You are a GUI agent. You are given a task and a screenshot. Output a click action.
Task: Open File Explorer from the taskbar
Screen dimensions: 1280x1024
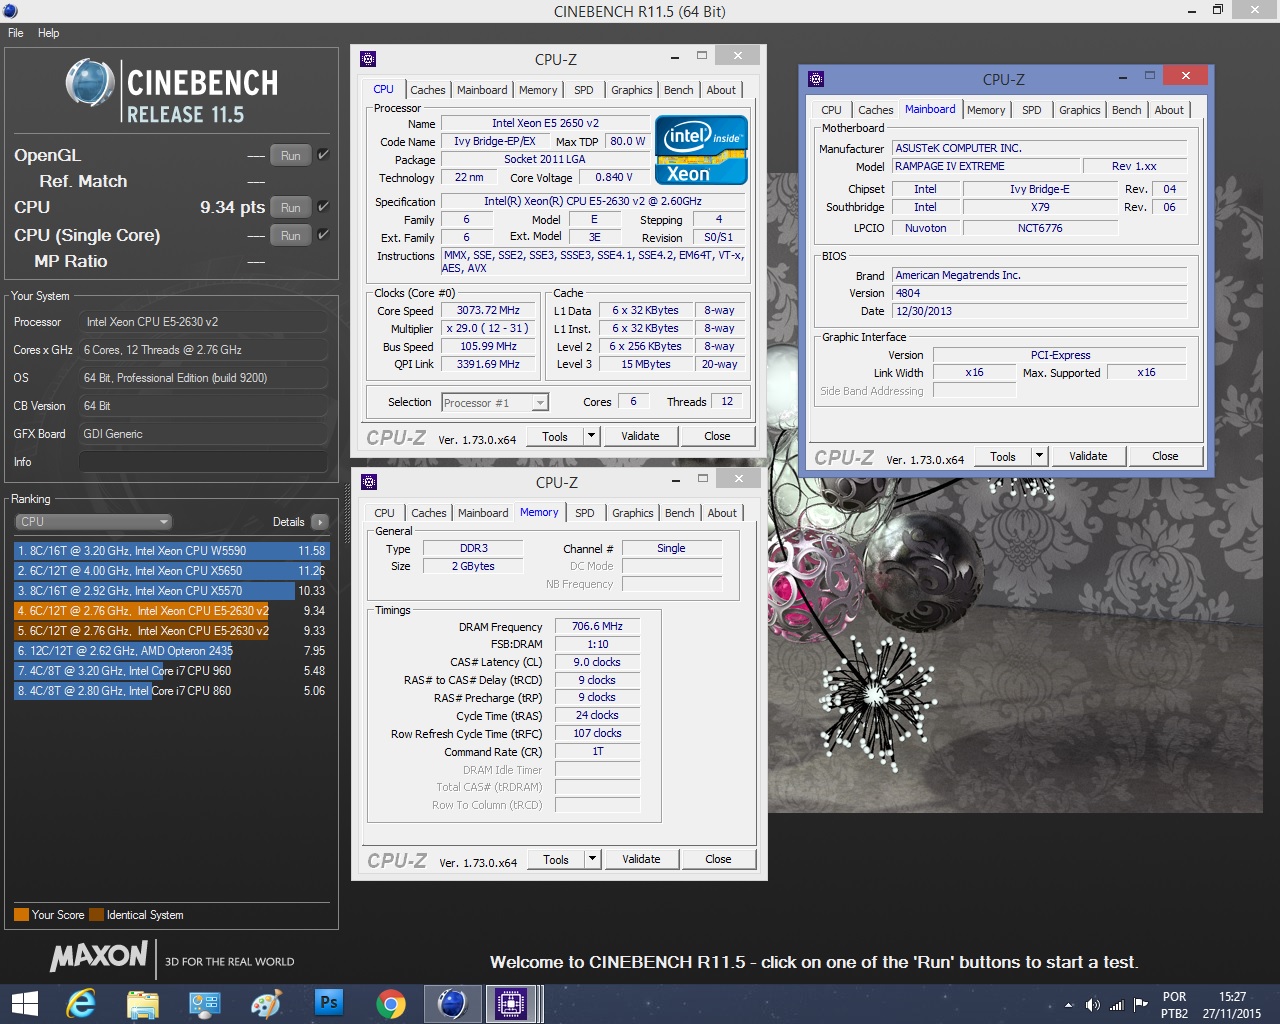coord(143,1003)
